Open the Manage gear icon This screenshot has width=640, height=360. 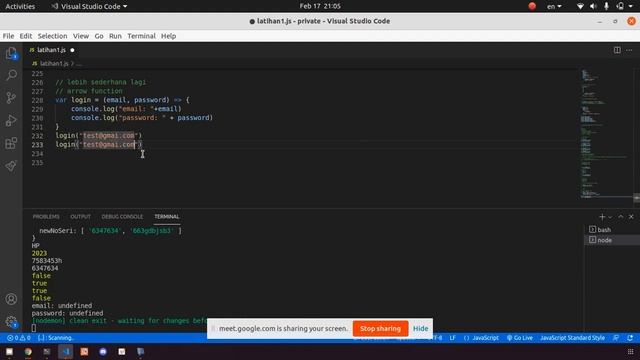(x=11, y=322)
